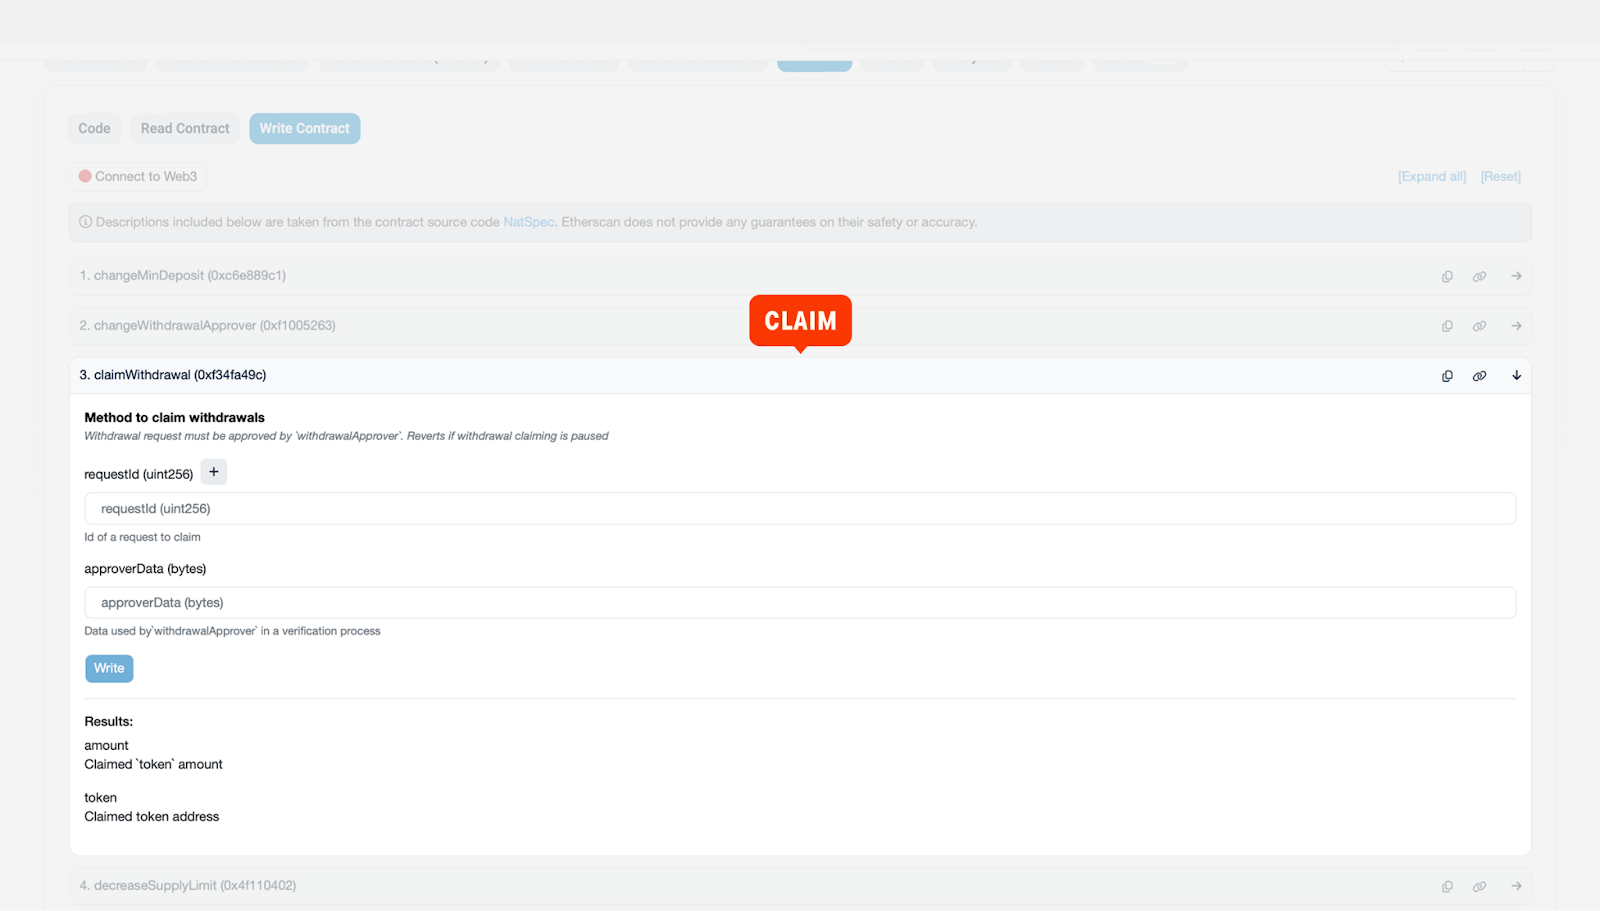Viewport: 1600px width, 911px height.
Task: Copy the claimWithdrawal method name icon
Action: (x=1447, y=376)
